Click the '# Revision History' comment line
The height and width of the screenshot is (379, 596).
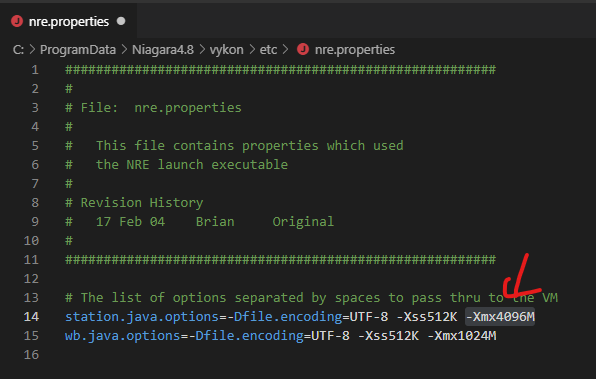pos(134,203)
